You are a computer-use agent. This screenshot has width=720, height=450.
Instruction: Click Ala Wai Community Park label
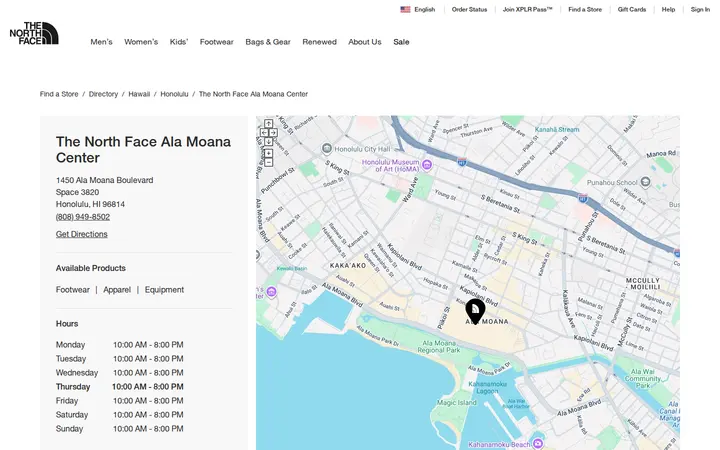pos(643,379)
